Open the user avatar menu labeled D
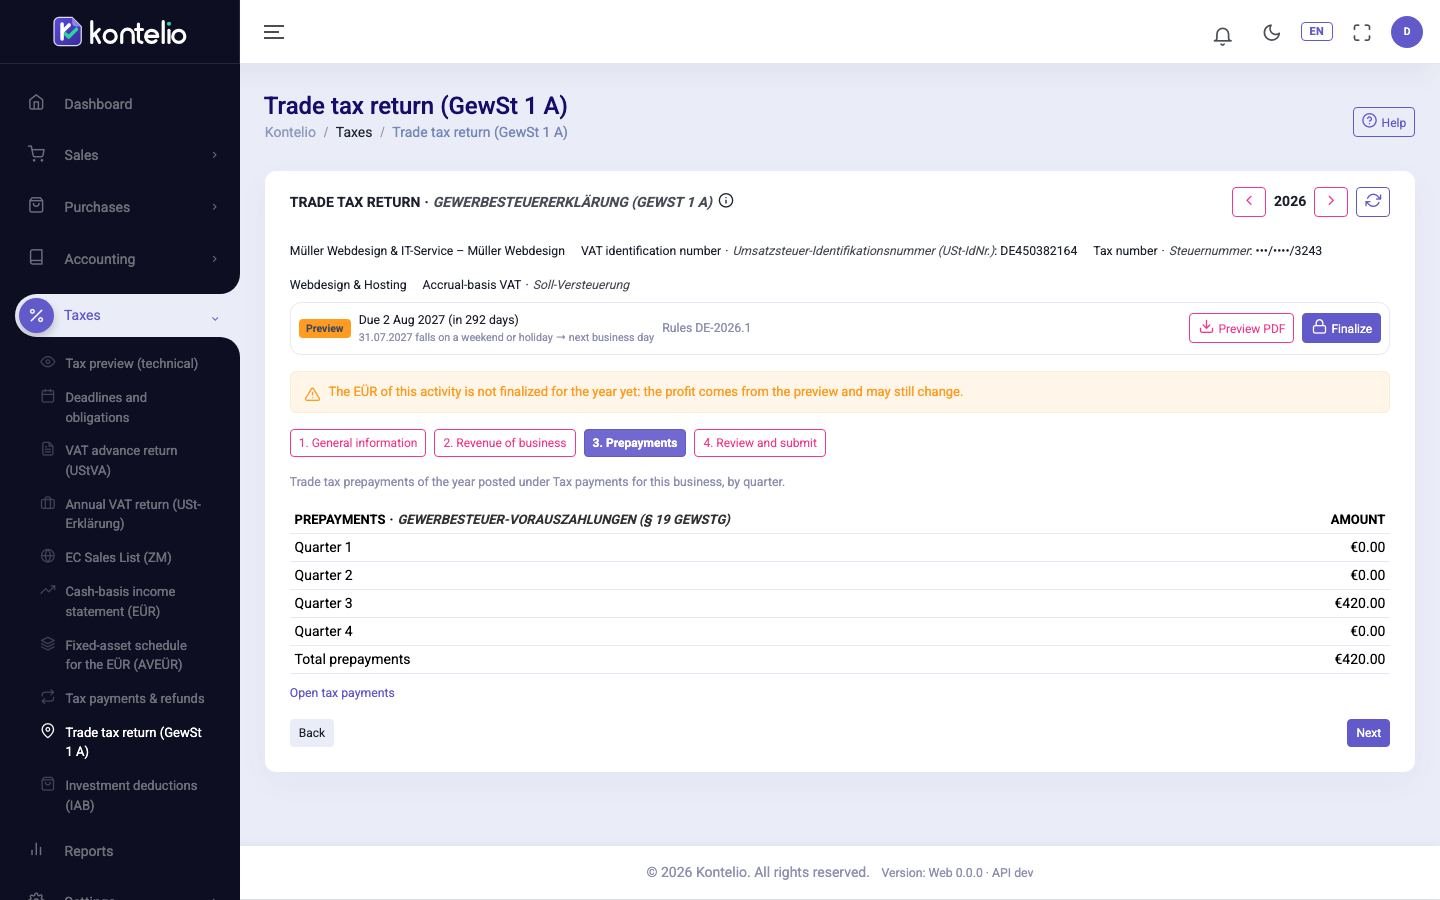Screen dimensions: 1440x900 point(1406,32)
